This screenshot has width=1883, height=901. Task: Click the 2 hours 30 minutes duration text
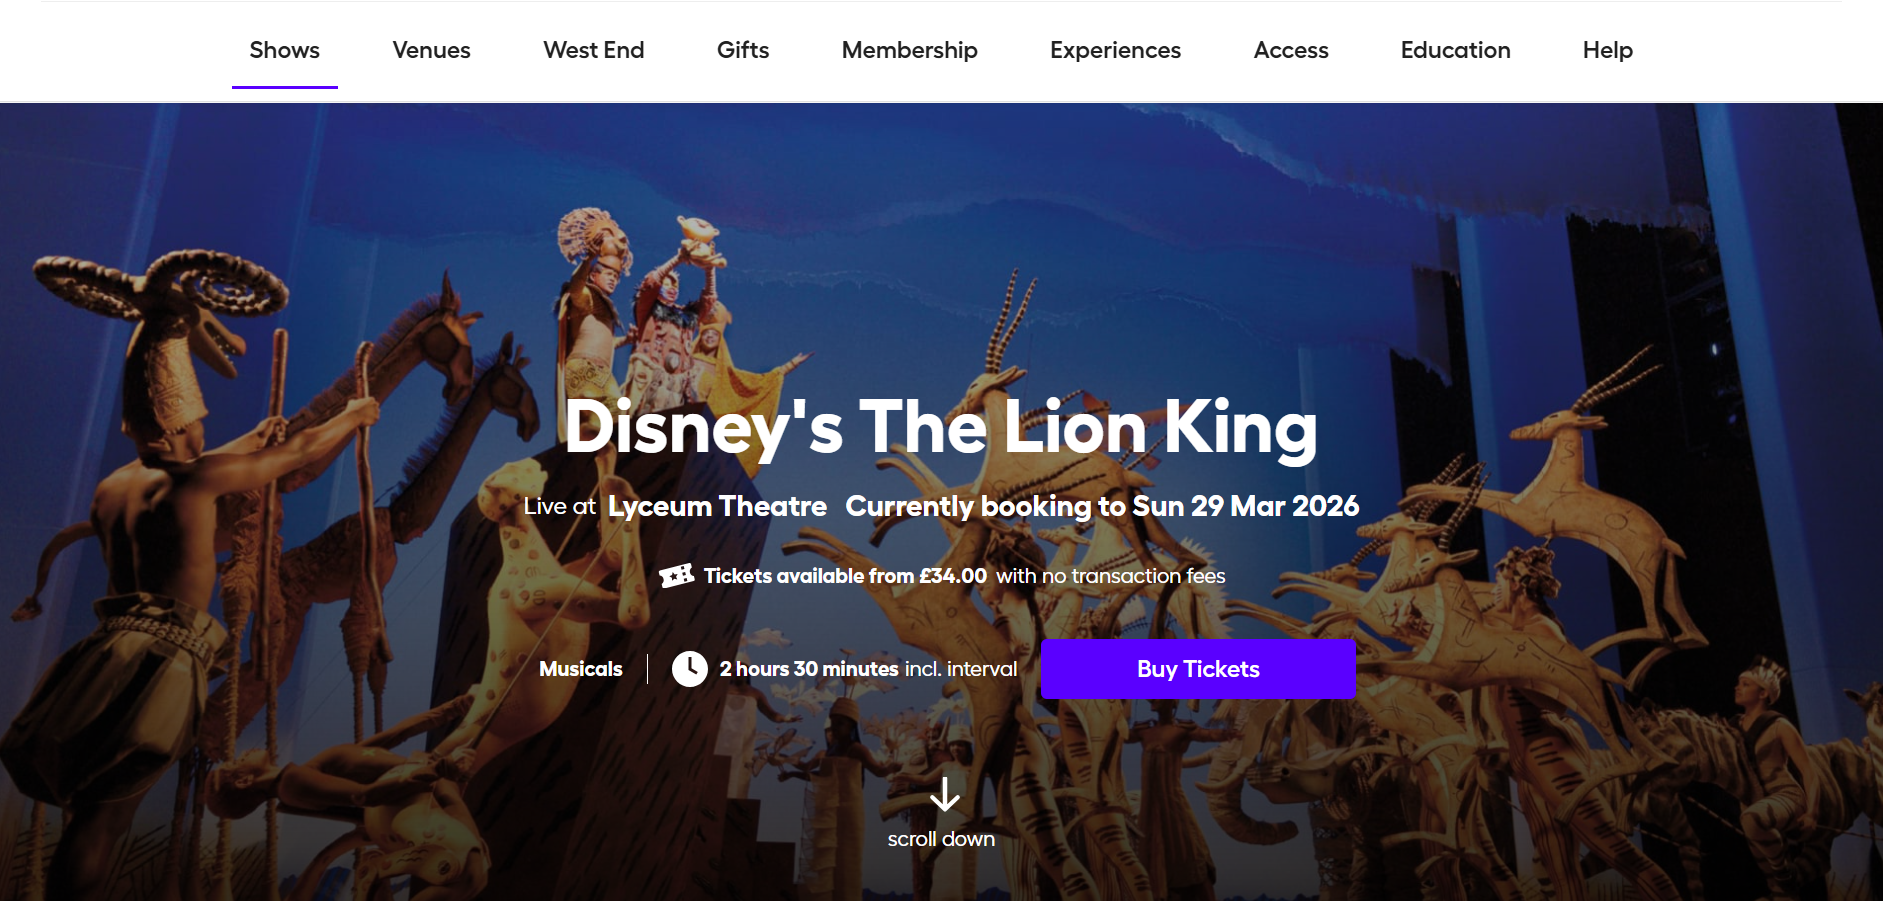[809, 669]
